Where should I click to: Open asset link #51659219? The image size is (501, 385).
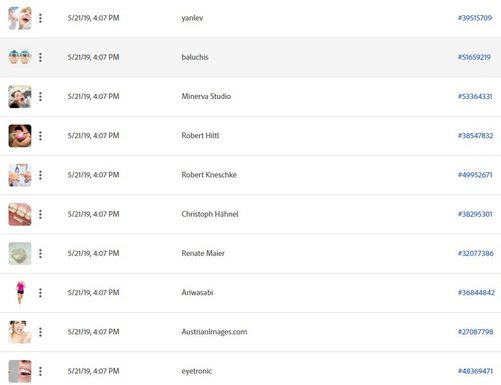point(474,57)
